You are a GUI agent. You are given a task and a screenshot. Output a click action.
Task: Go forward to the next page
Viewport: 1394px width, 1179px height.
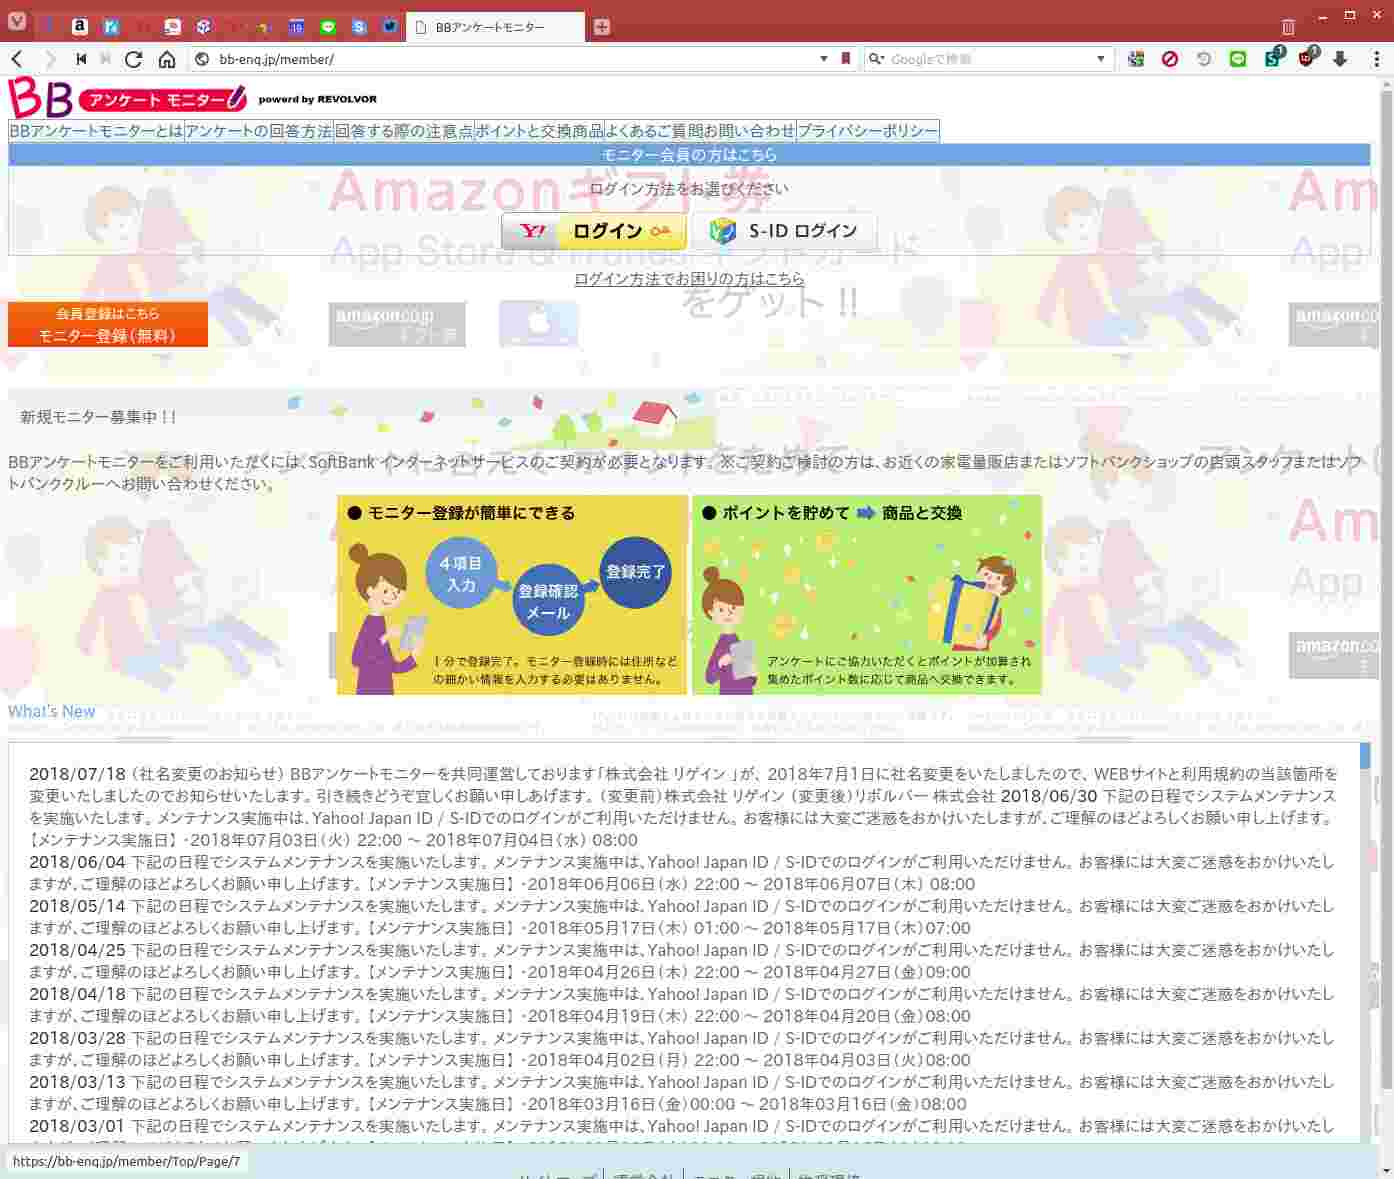click(50, 59)
